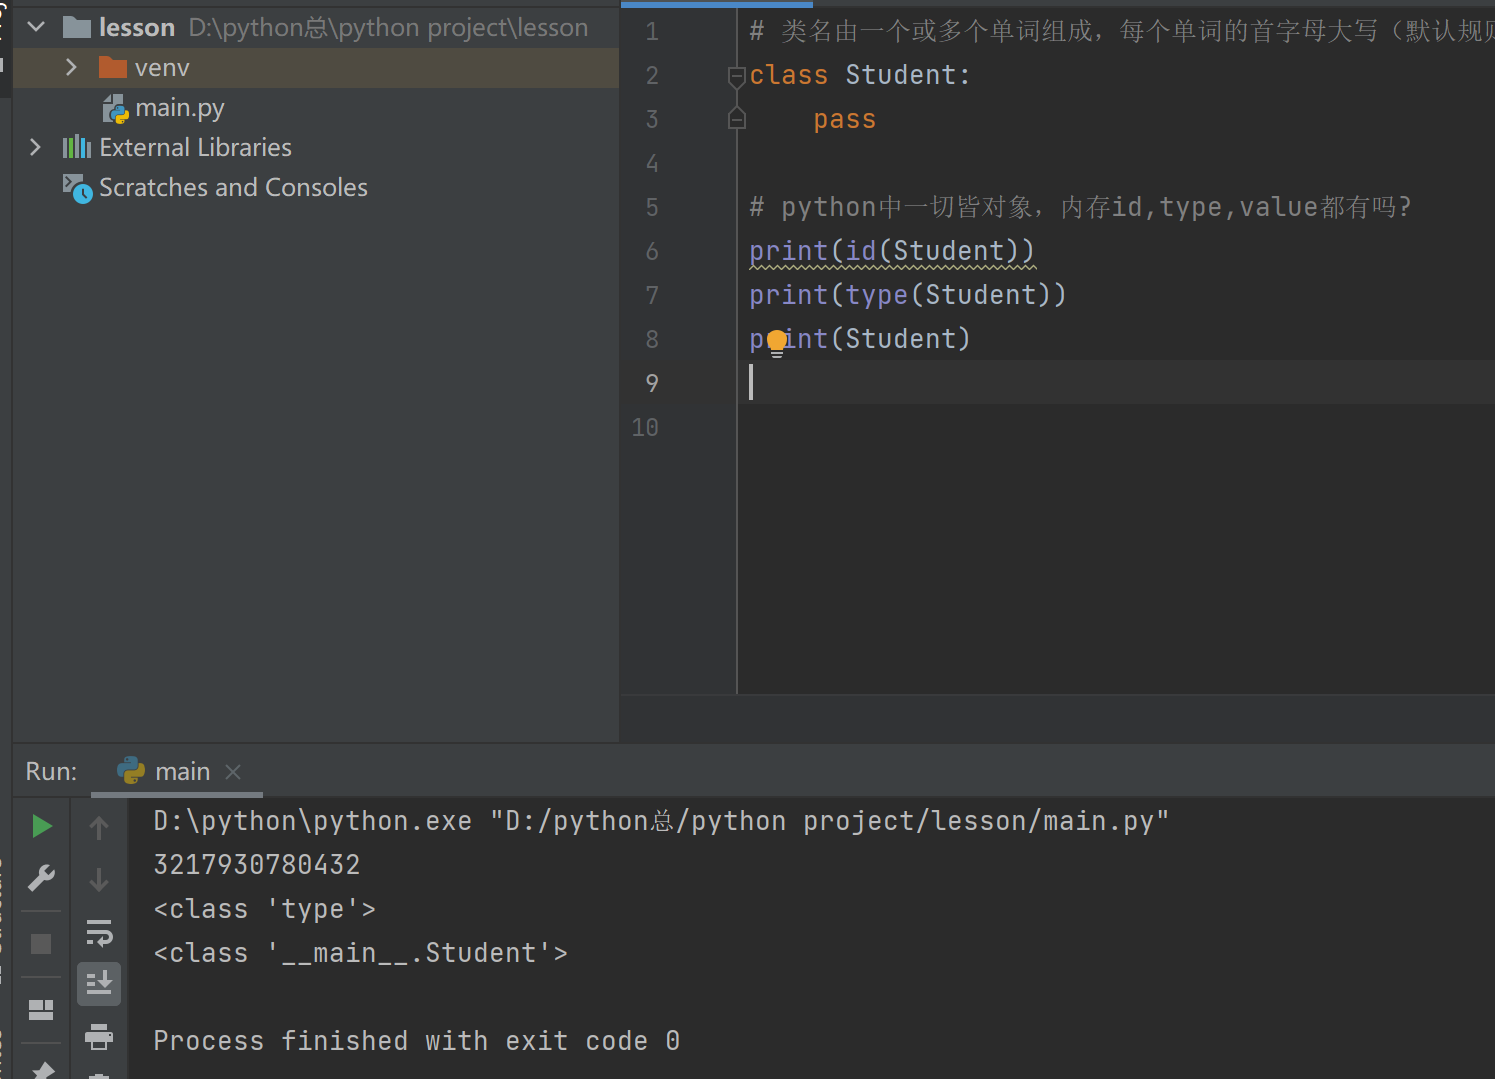Click the Chinese comment on line 1

tap(1122, 32)
